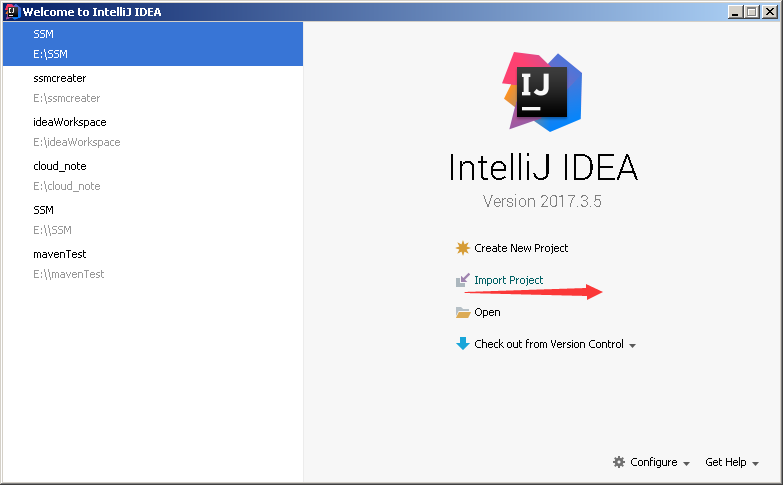The image size is (783, 485).
Task: Select the Import Project link
Action: [x=508, y=280]
